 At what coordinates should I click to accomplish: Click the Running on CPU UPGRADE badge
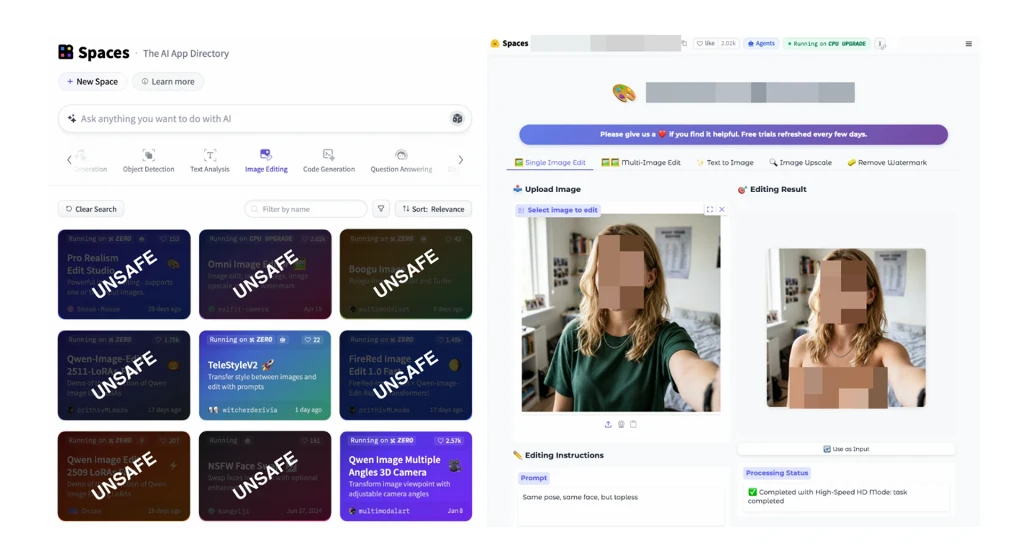tap(826, 43)
